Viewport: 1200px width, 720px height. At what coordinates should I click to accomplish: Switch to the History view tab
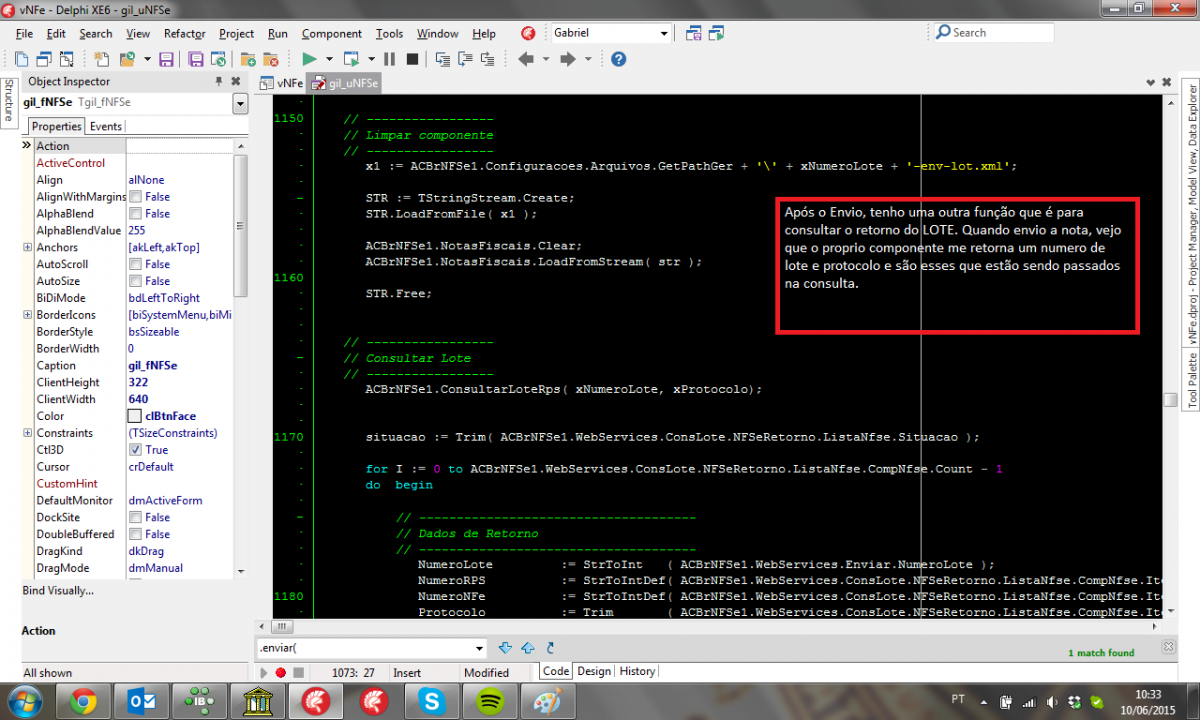(x=637, y=671)
